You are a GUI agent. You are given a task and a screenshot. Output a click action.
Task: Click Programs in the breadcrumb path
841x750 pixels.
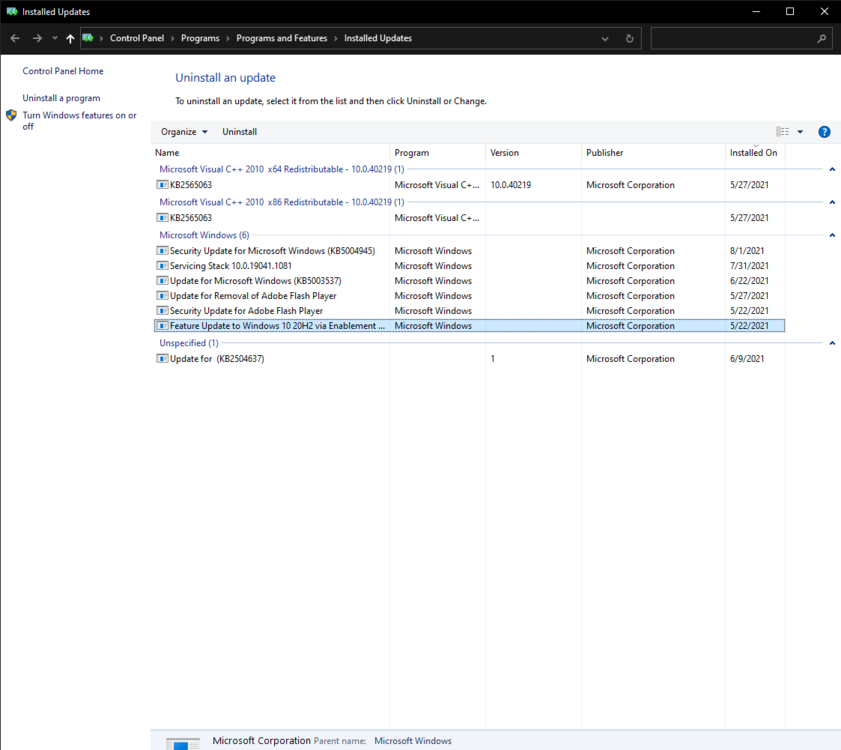click(x=200, y=39)
